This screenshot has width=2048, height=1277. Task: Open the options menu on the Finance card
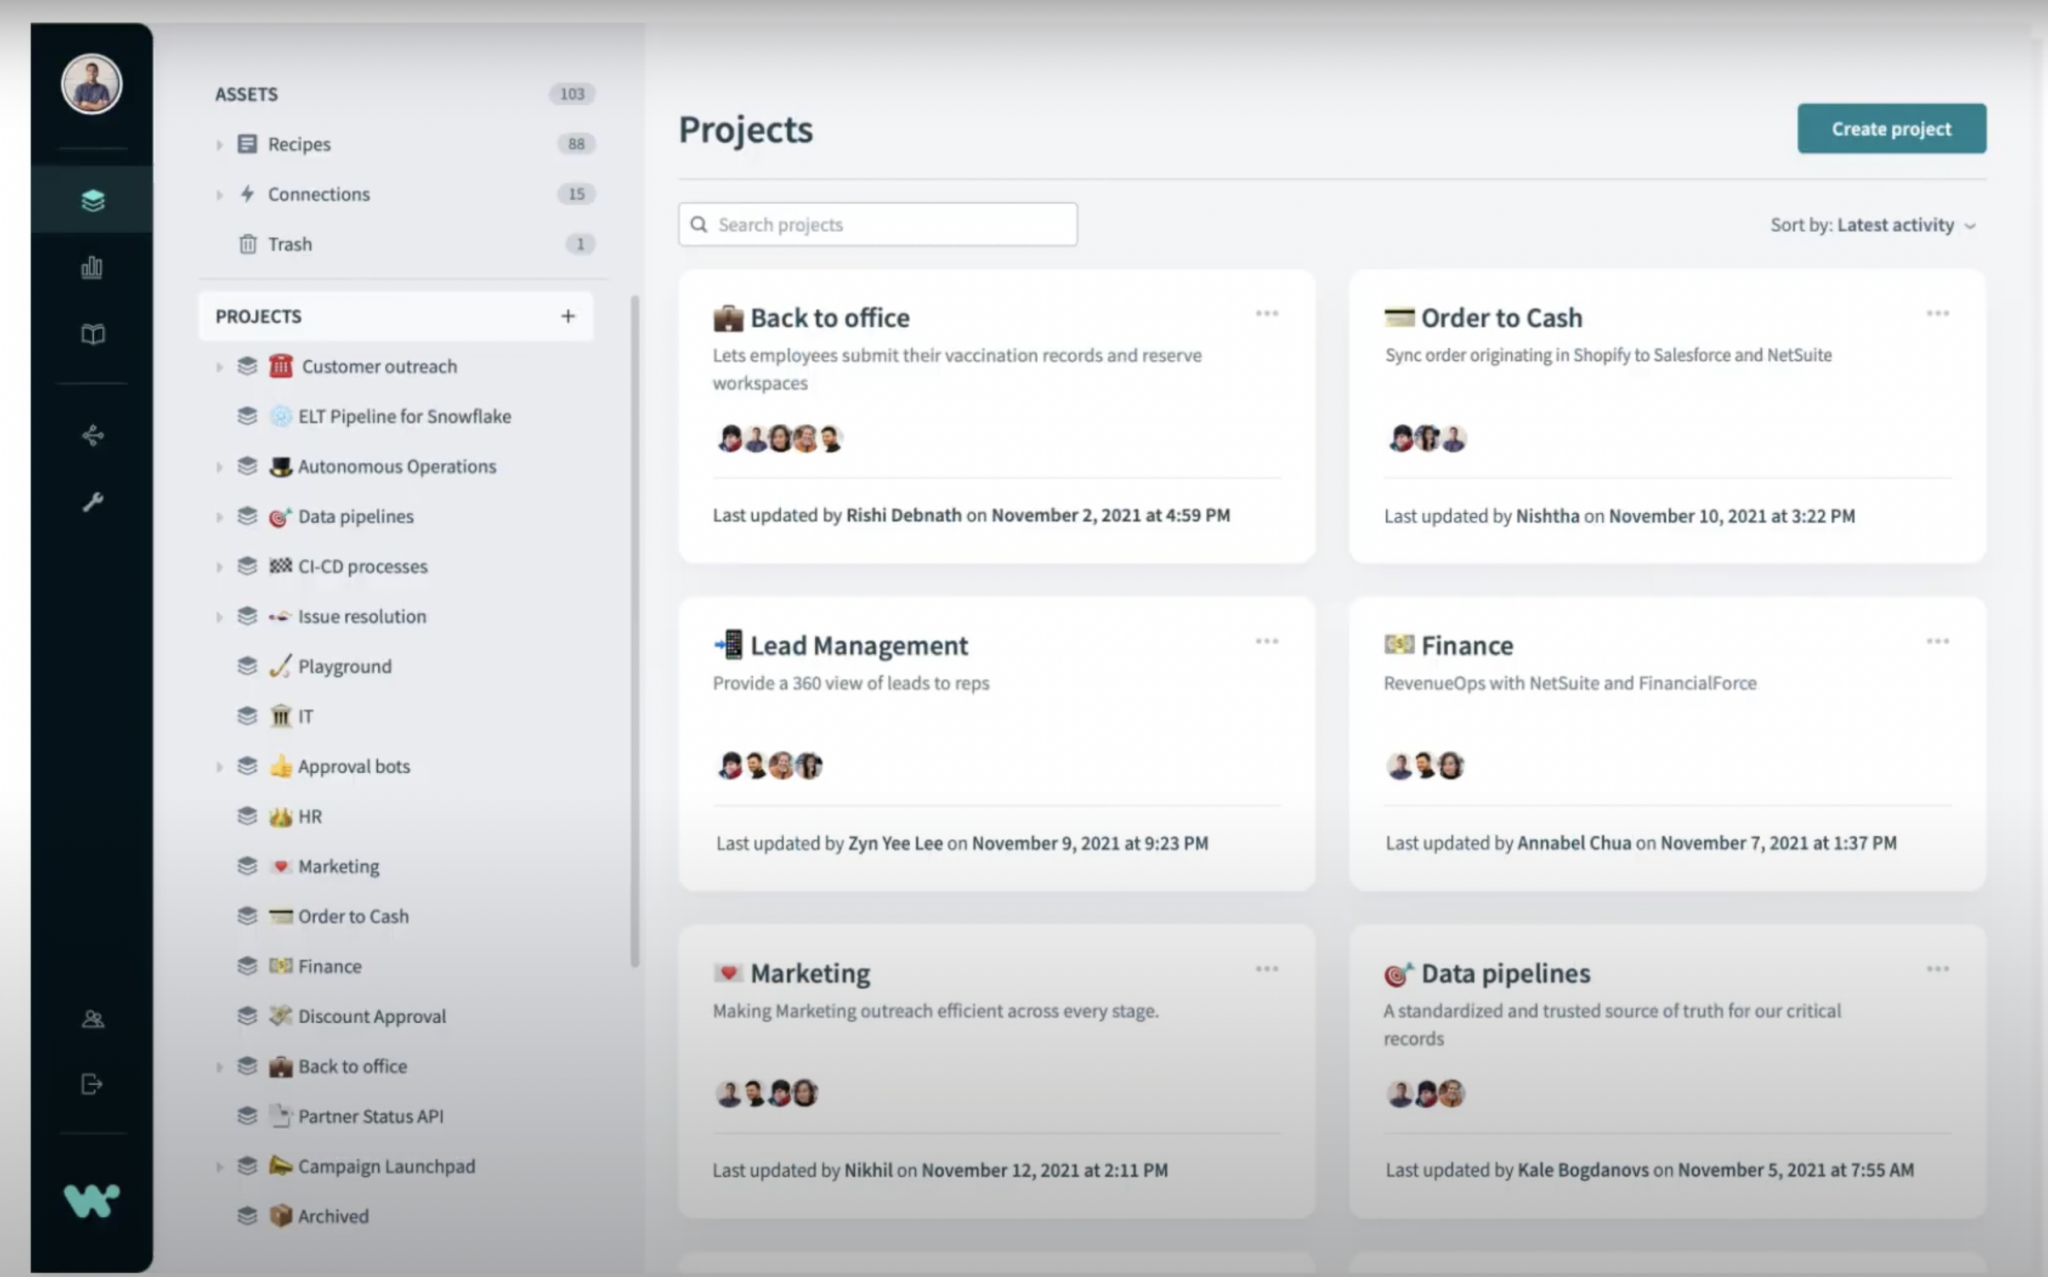1936,640
